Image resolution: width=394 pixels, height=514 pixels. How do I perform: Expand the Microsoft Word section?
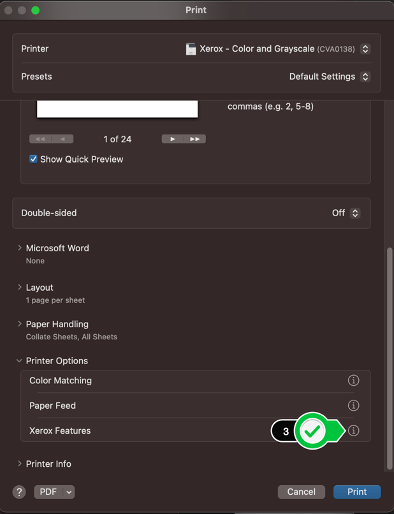pos(19,248)
